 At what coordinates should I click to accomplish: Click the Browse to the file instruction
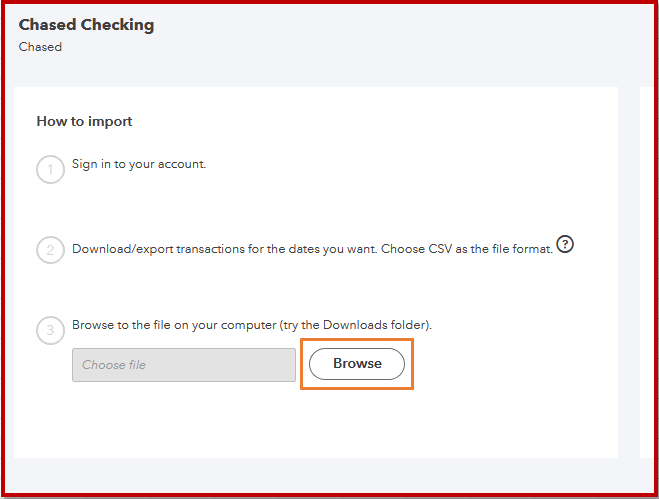coord(200,326)
